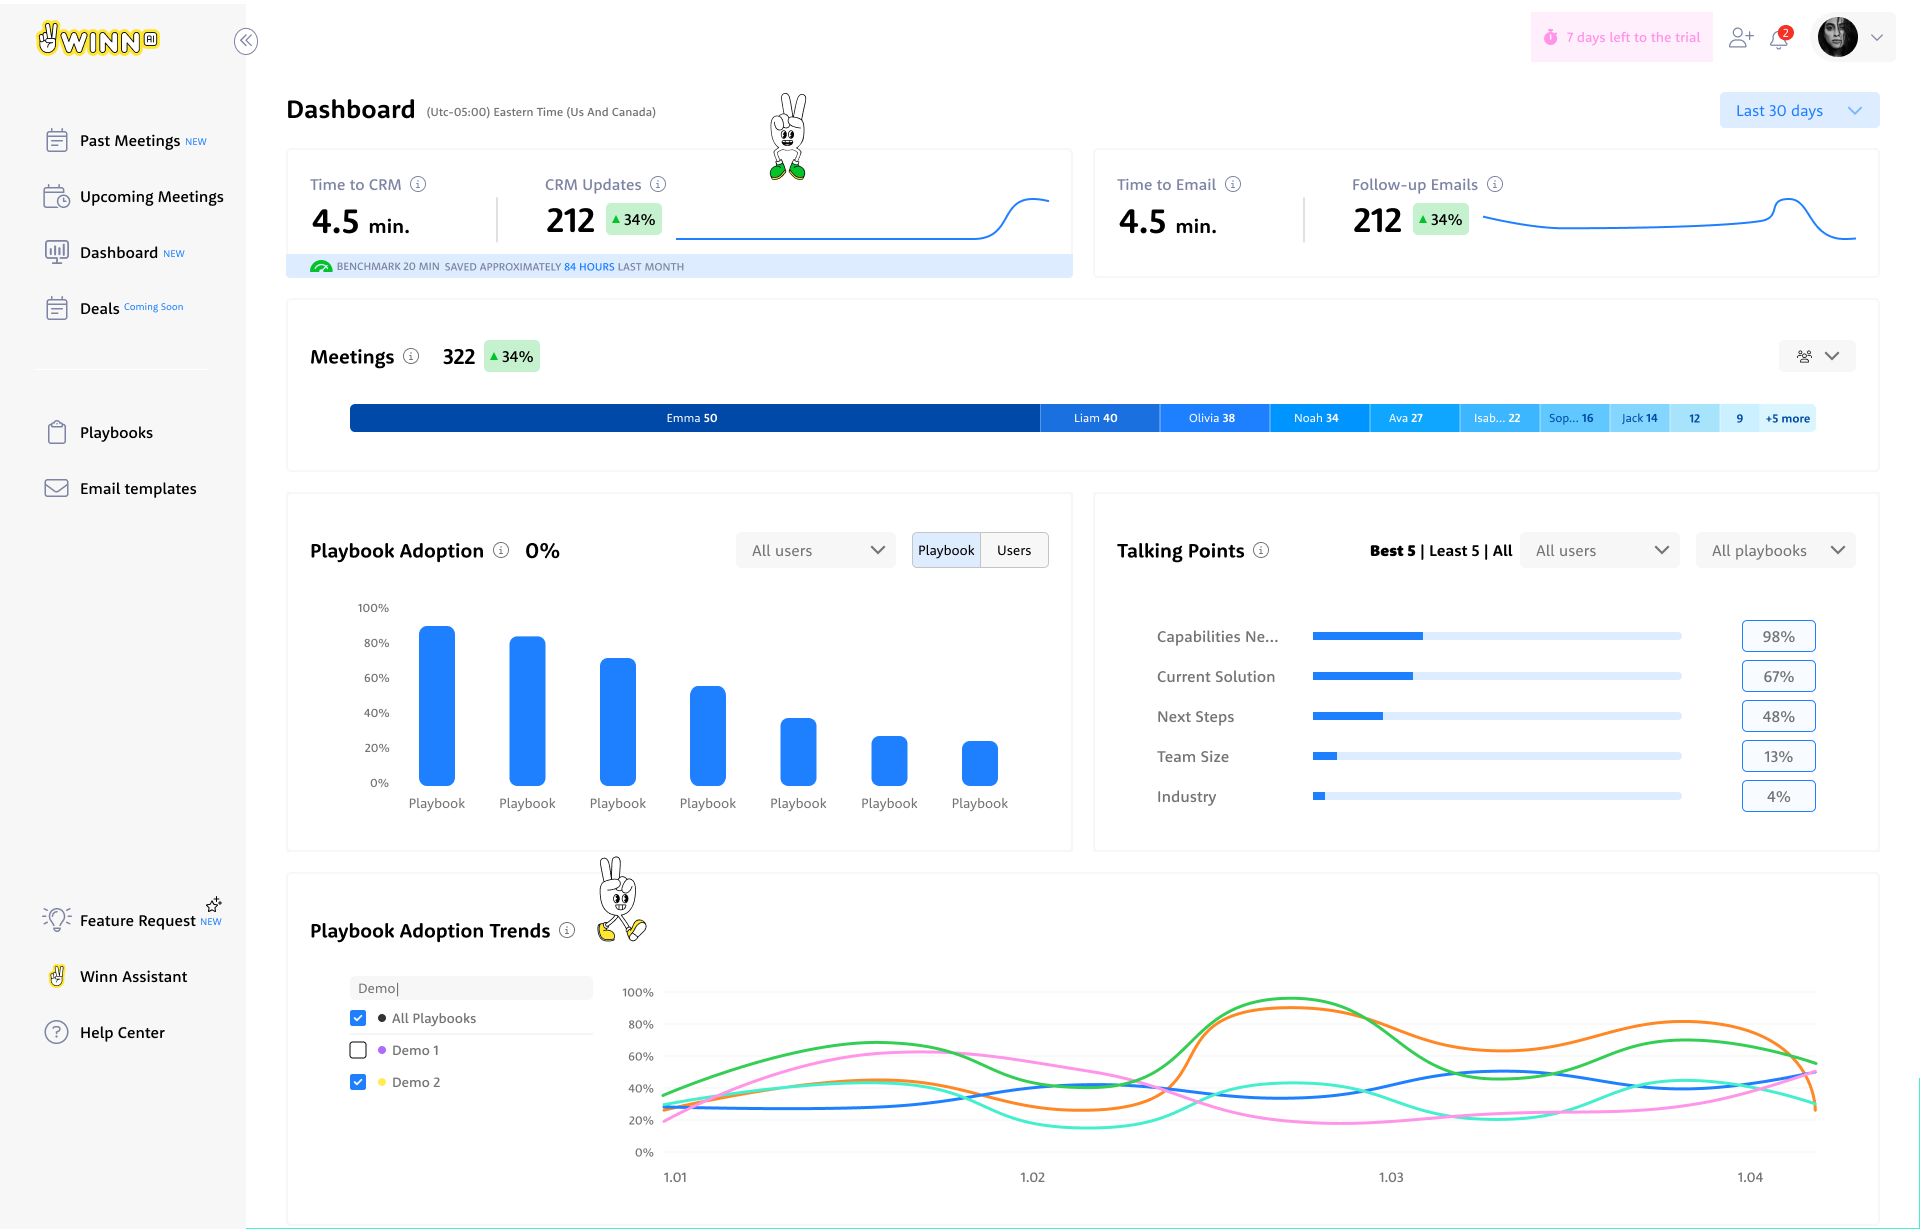Click the Demo search input field
1920x1229 pixels.
coord(470,988)
